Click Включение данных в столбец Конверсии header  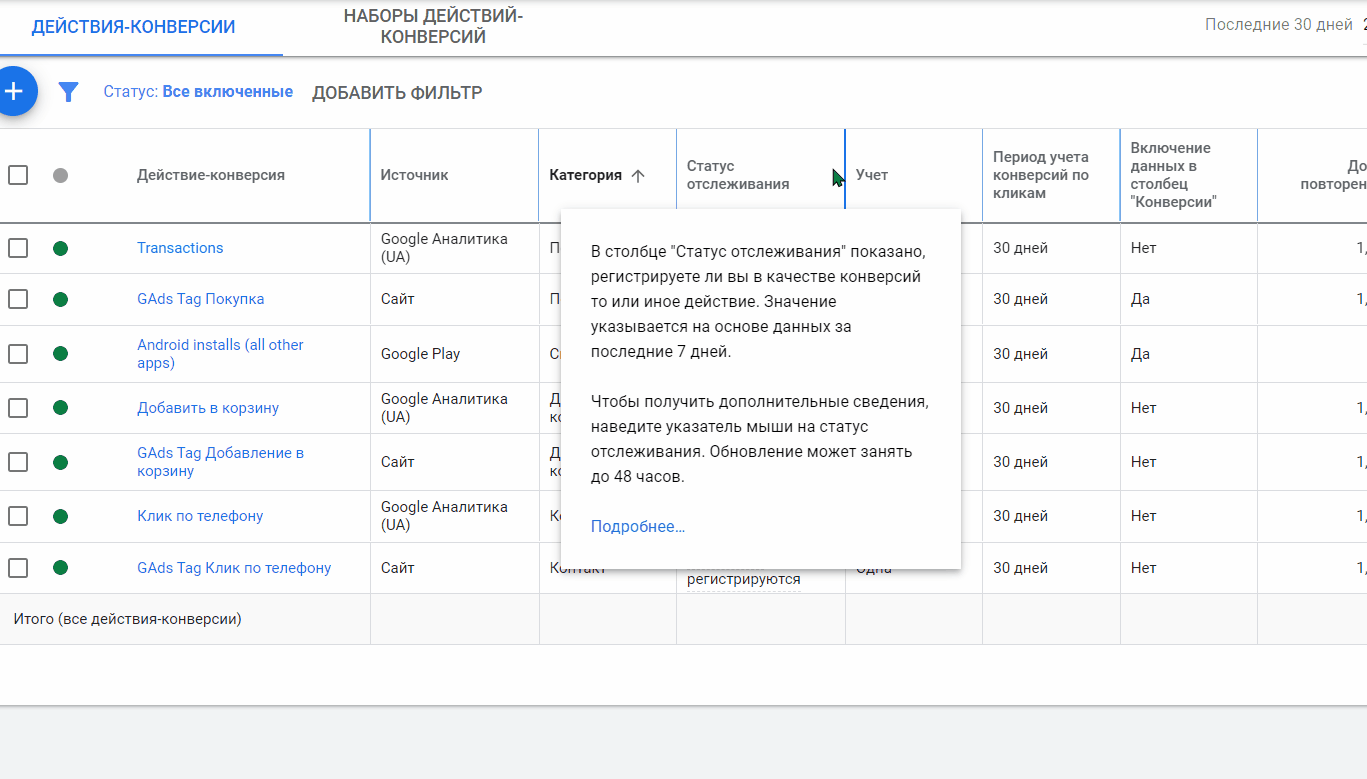1174,175
